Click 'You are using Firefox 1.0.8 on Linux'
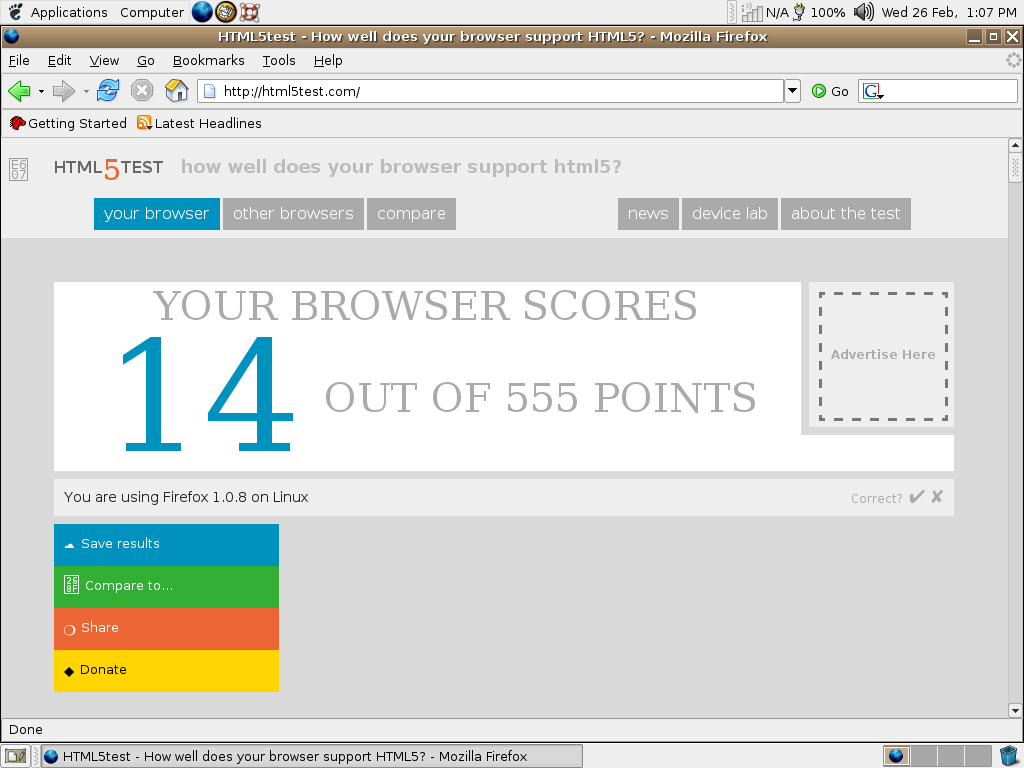 click(x=186, y=498)
